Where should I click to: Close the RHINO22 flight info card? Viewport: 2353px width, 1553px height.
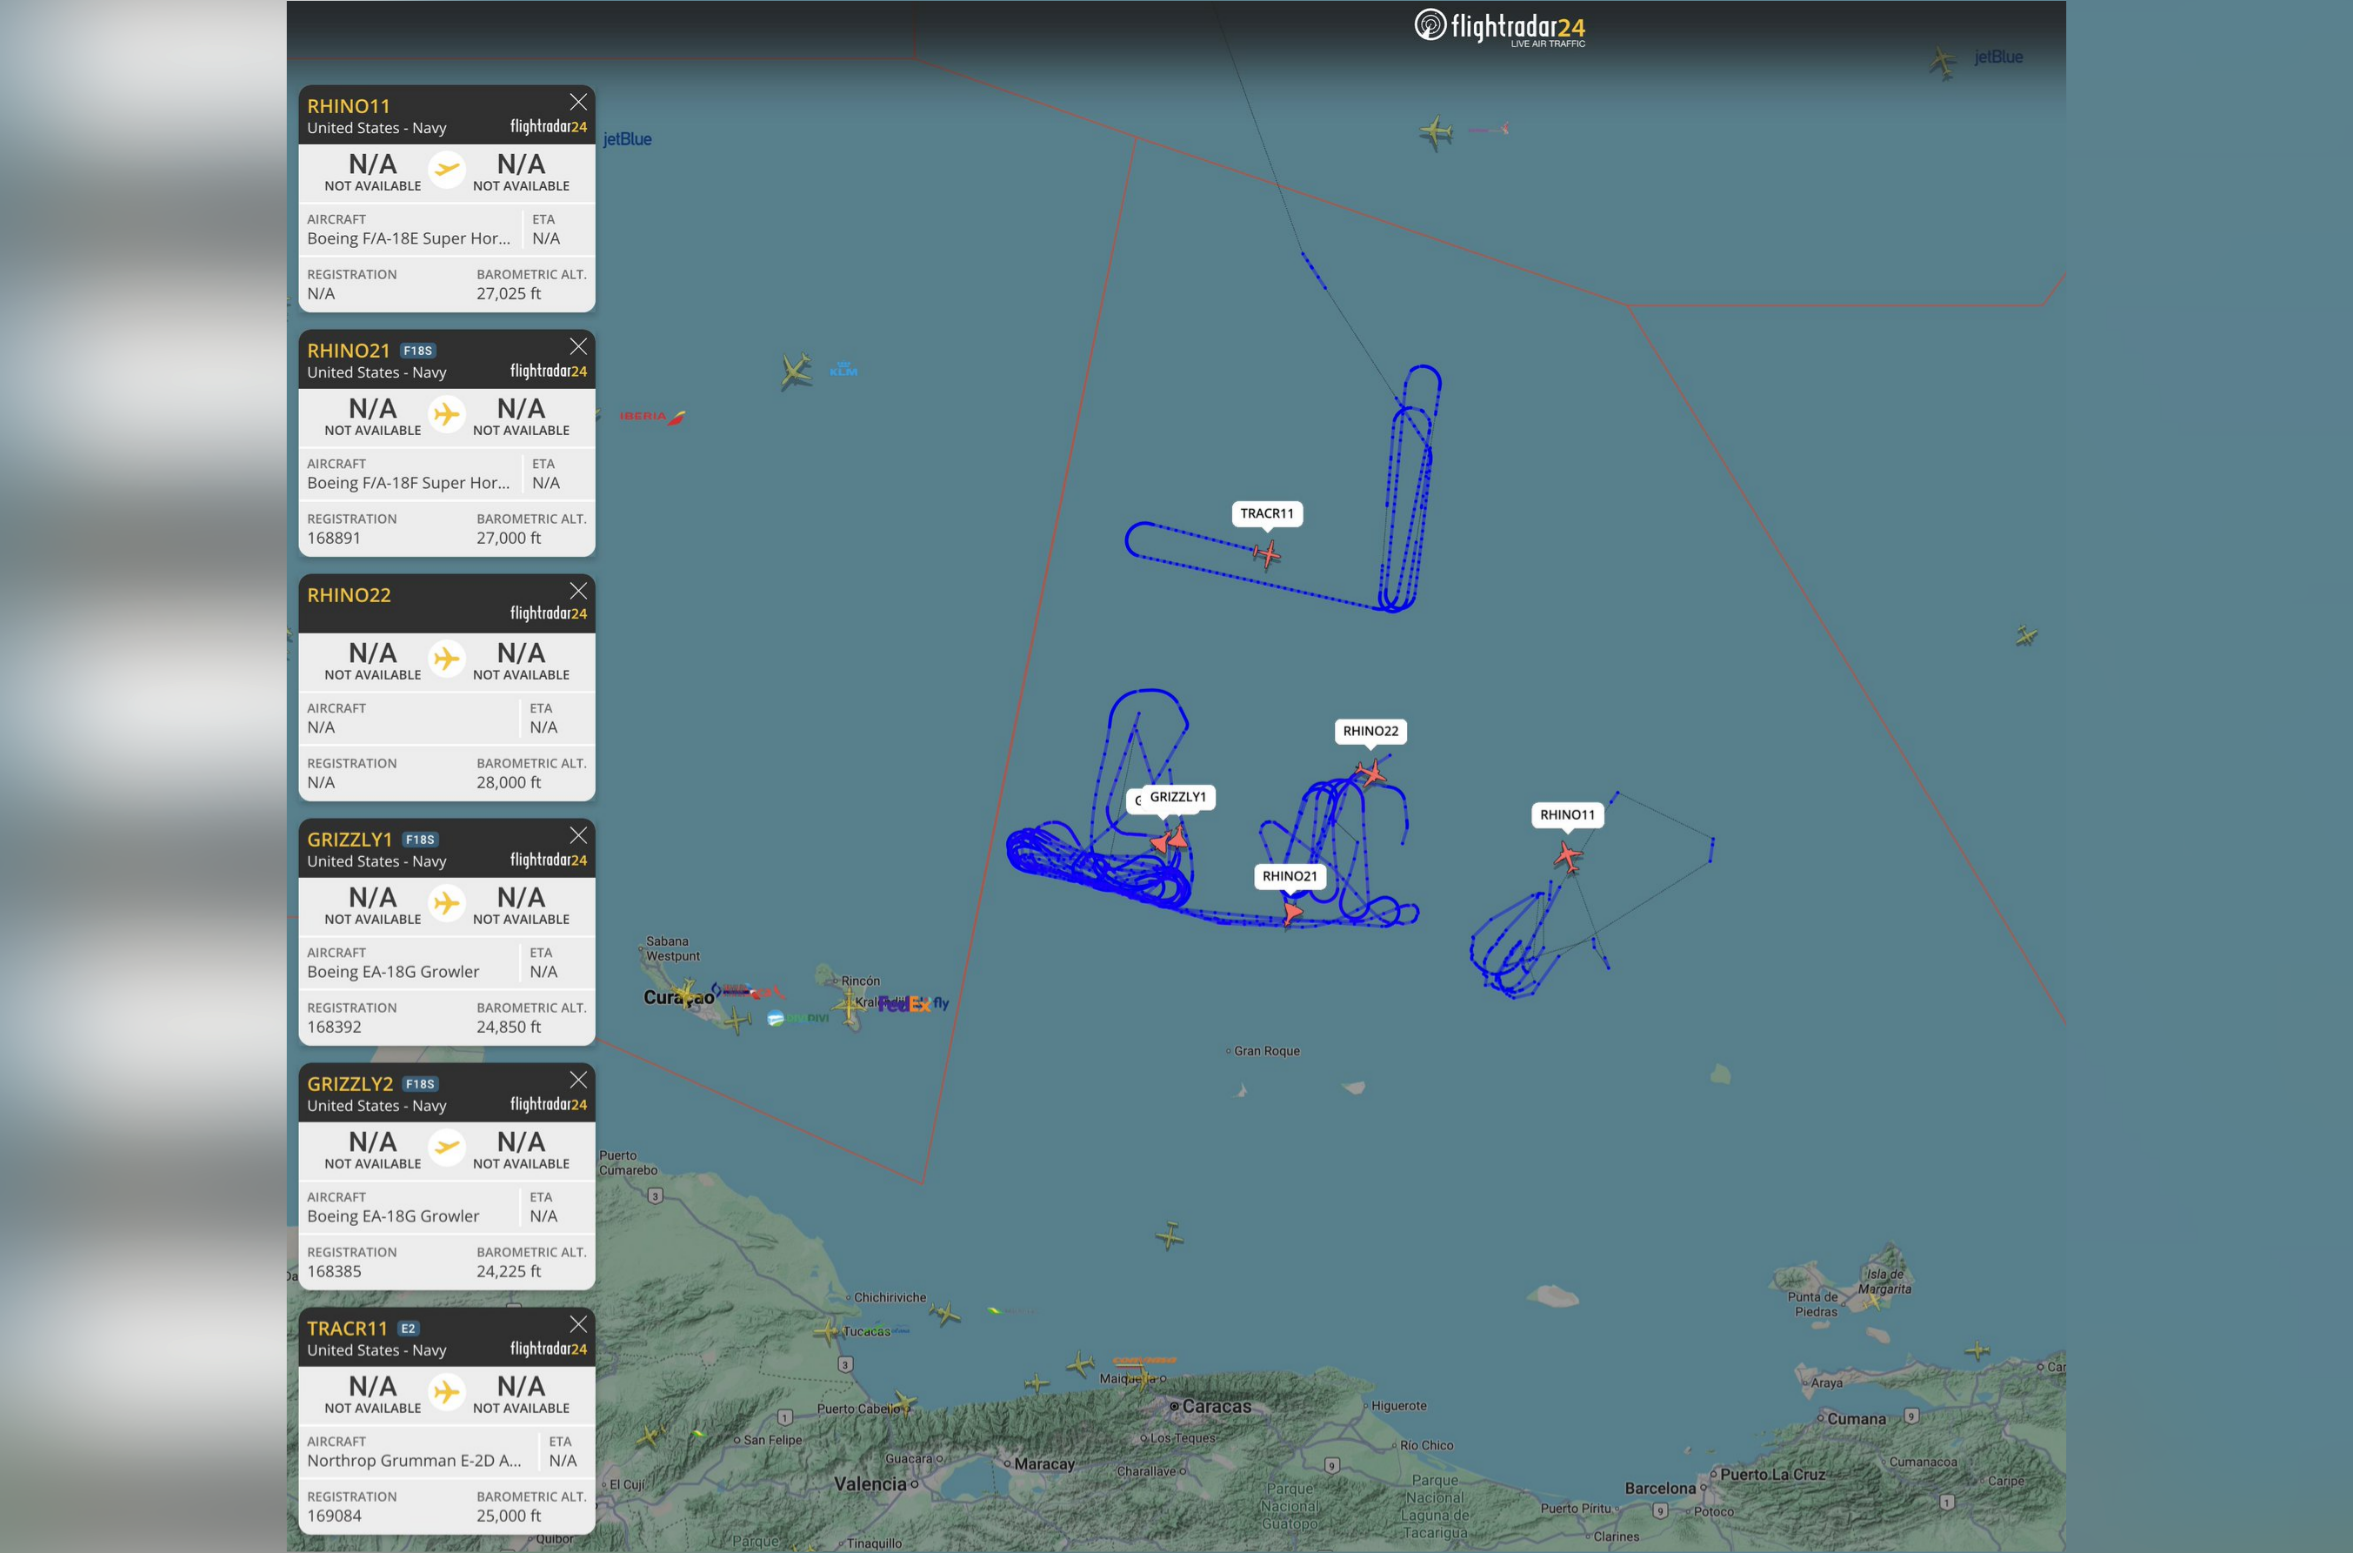tap(578, 591)
